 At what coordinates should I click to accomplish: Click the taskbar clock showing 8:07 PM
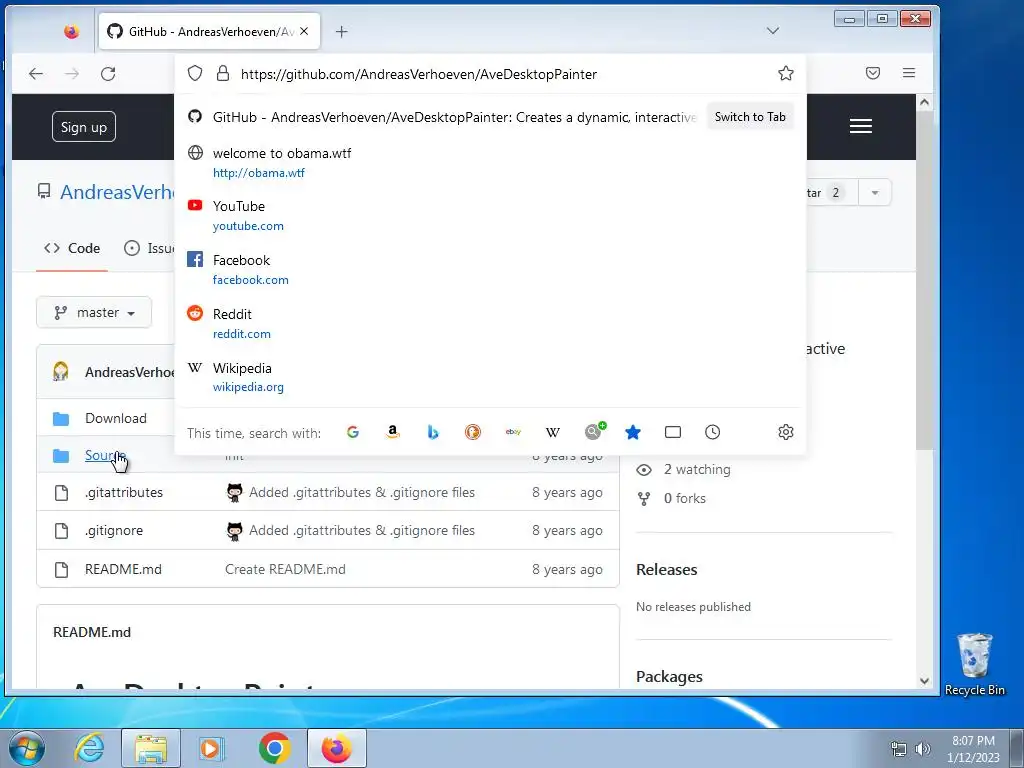point(973,748)
